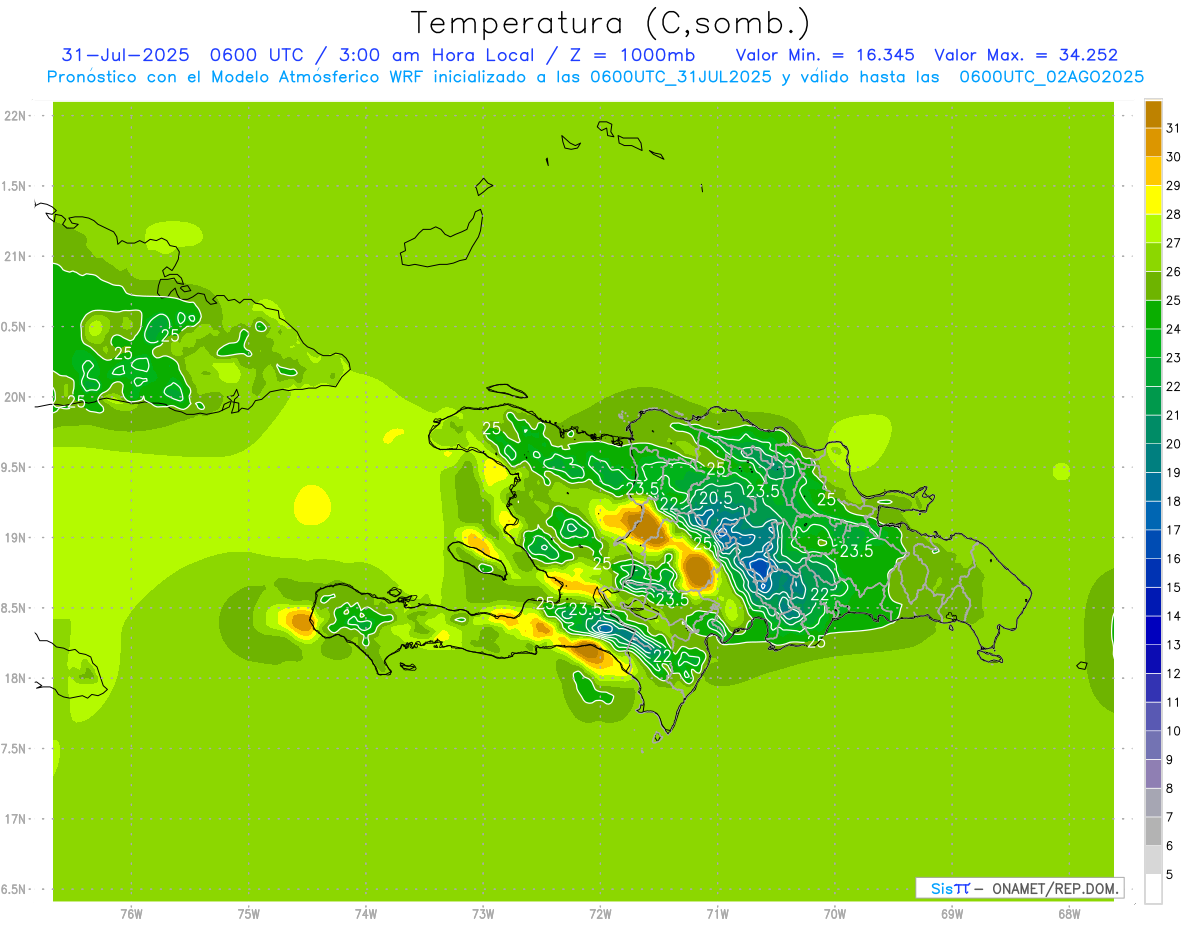The image size is (1200, 927).
Task: Click the "19N" latitude axis label
Action: coord(15,538)
